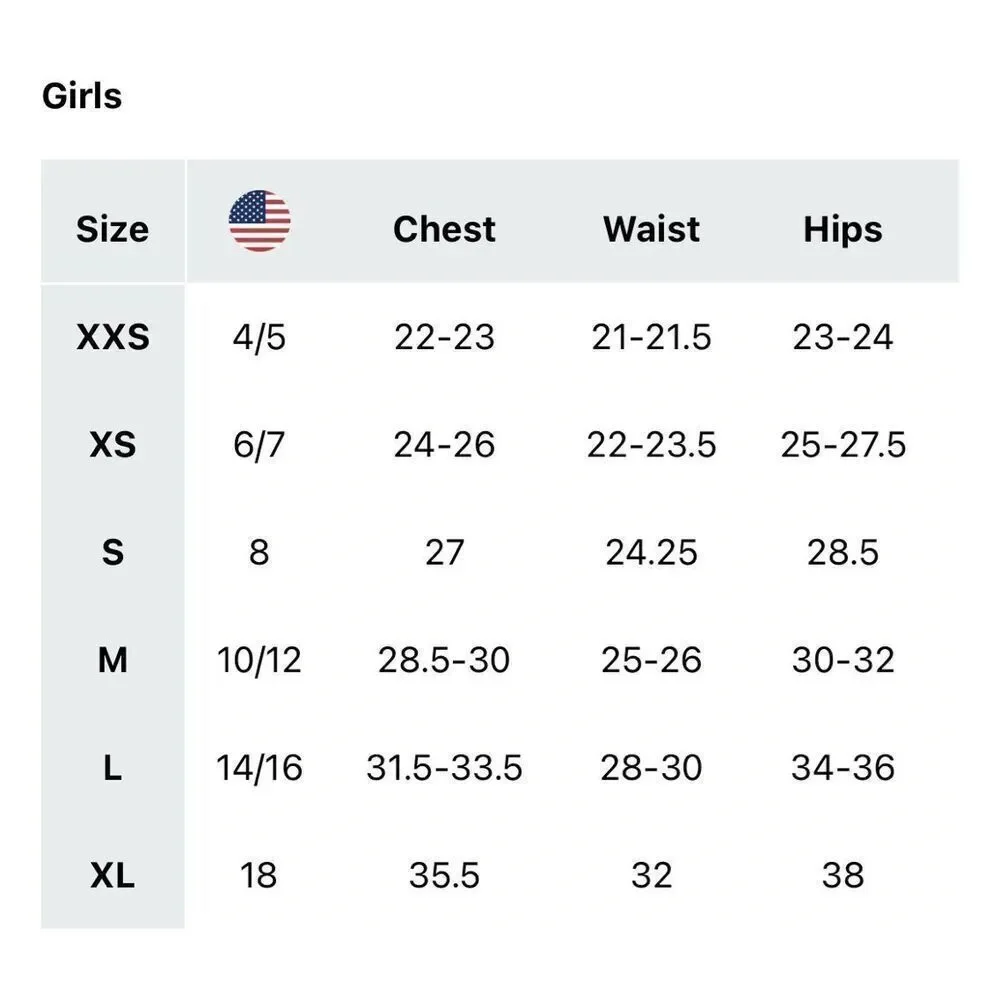Viewport: 1000px width, 1000px height.
Task: Select the XS size row label
Action: [113, 445]
